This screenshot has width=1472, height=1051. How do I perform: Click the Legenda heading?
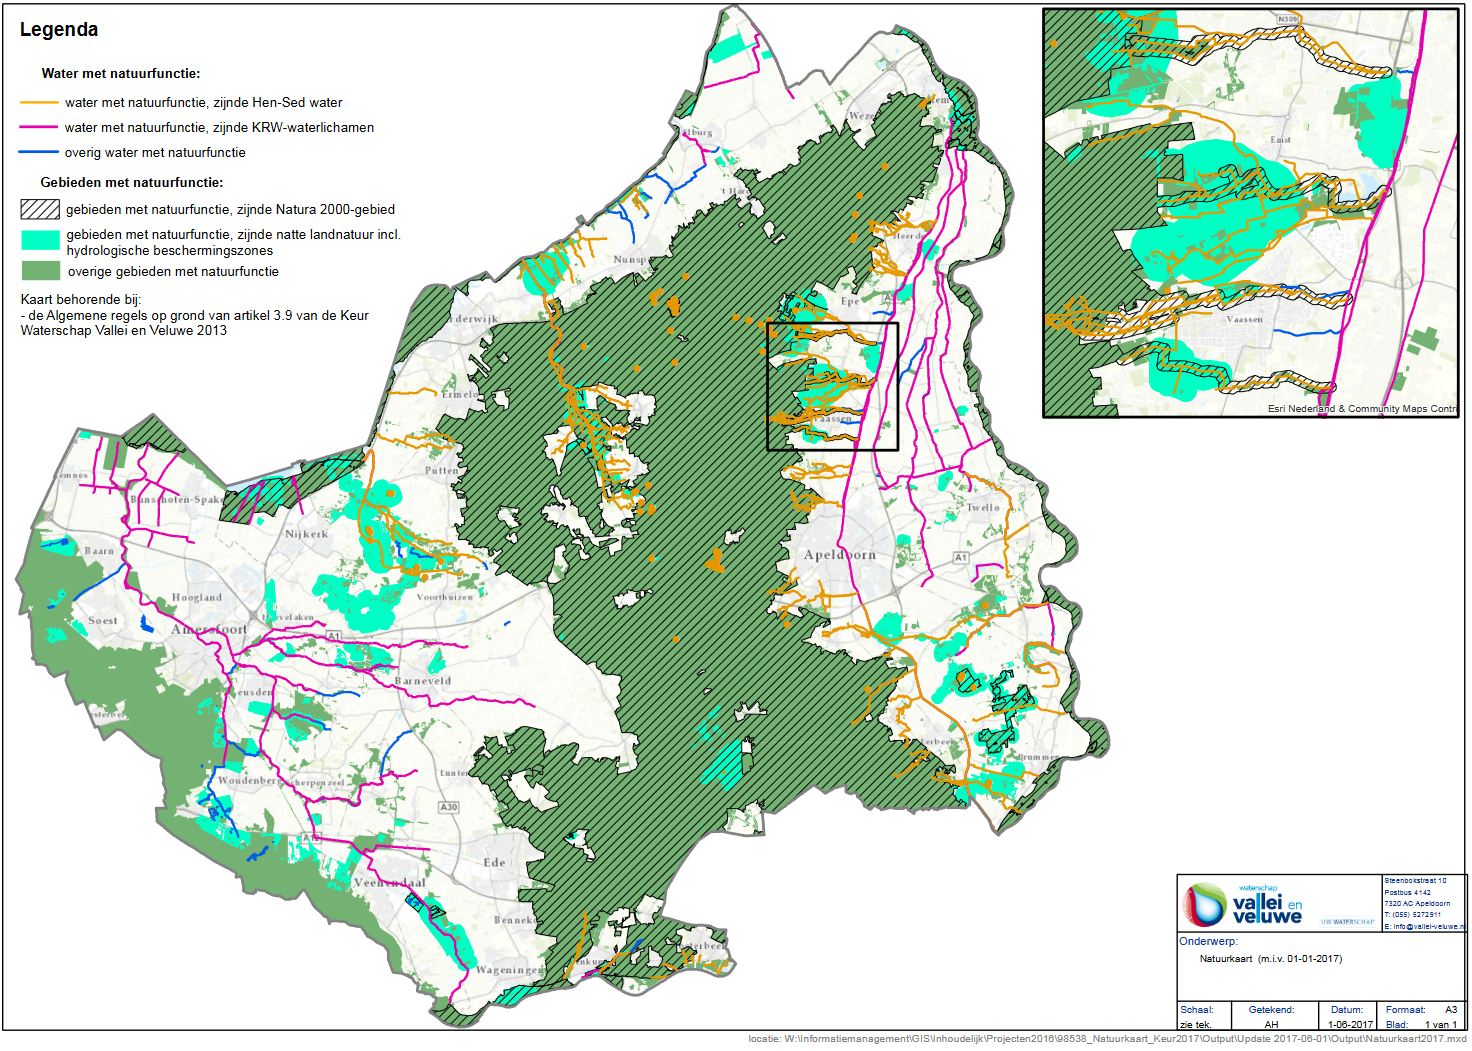pos(59,30)
